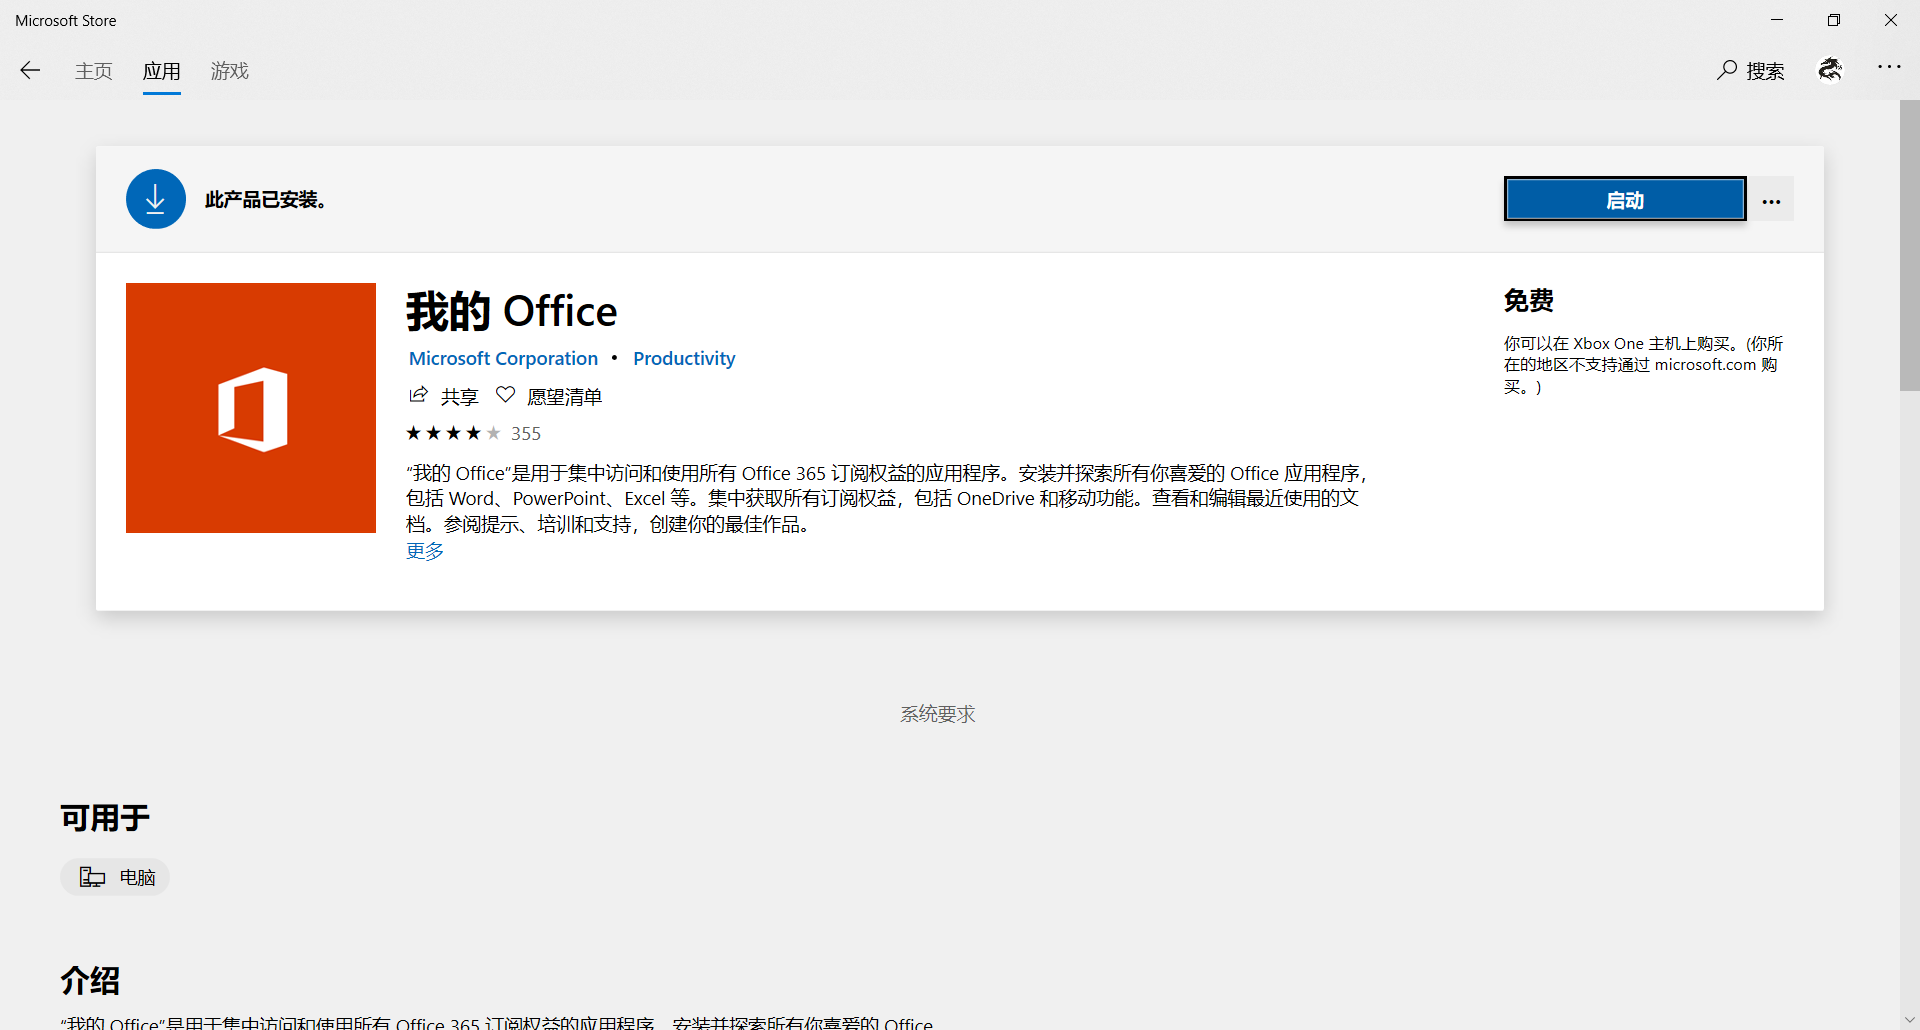Screen dimensions: 1920x1030
Task: Share the app via 共享
Action: 444,396
